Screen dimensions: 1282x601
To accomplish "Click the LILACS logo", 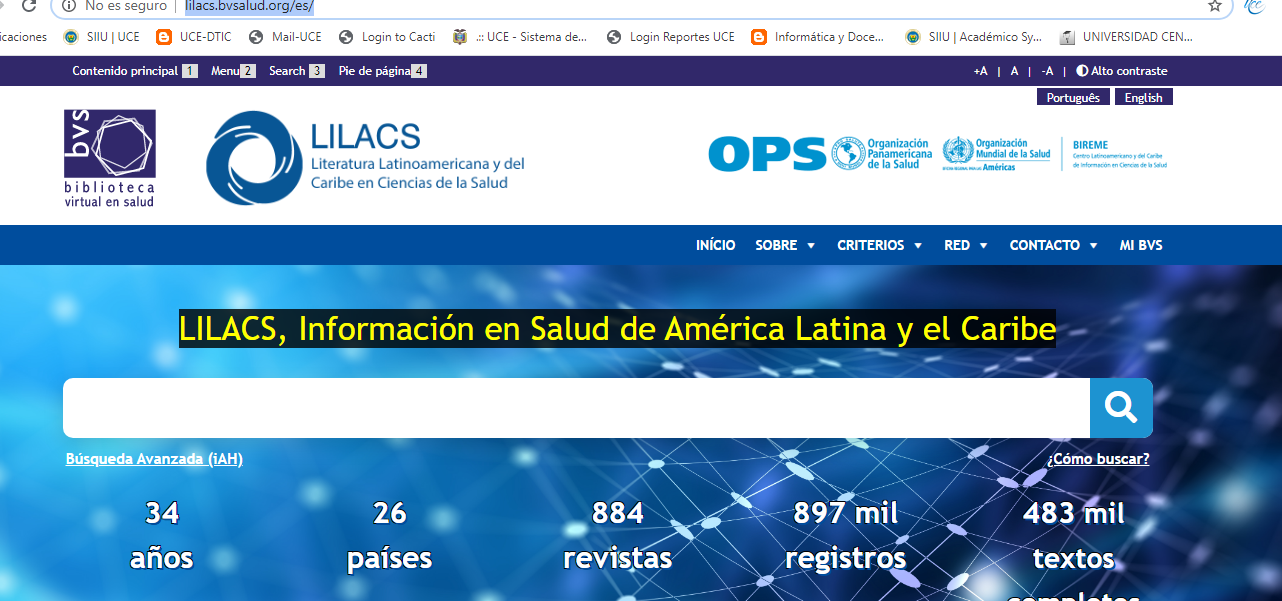I will pos(366,158).
